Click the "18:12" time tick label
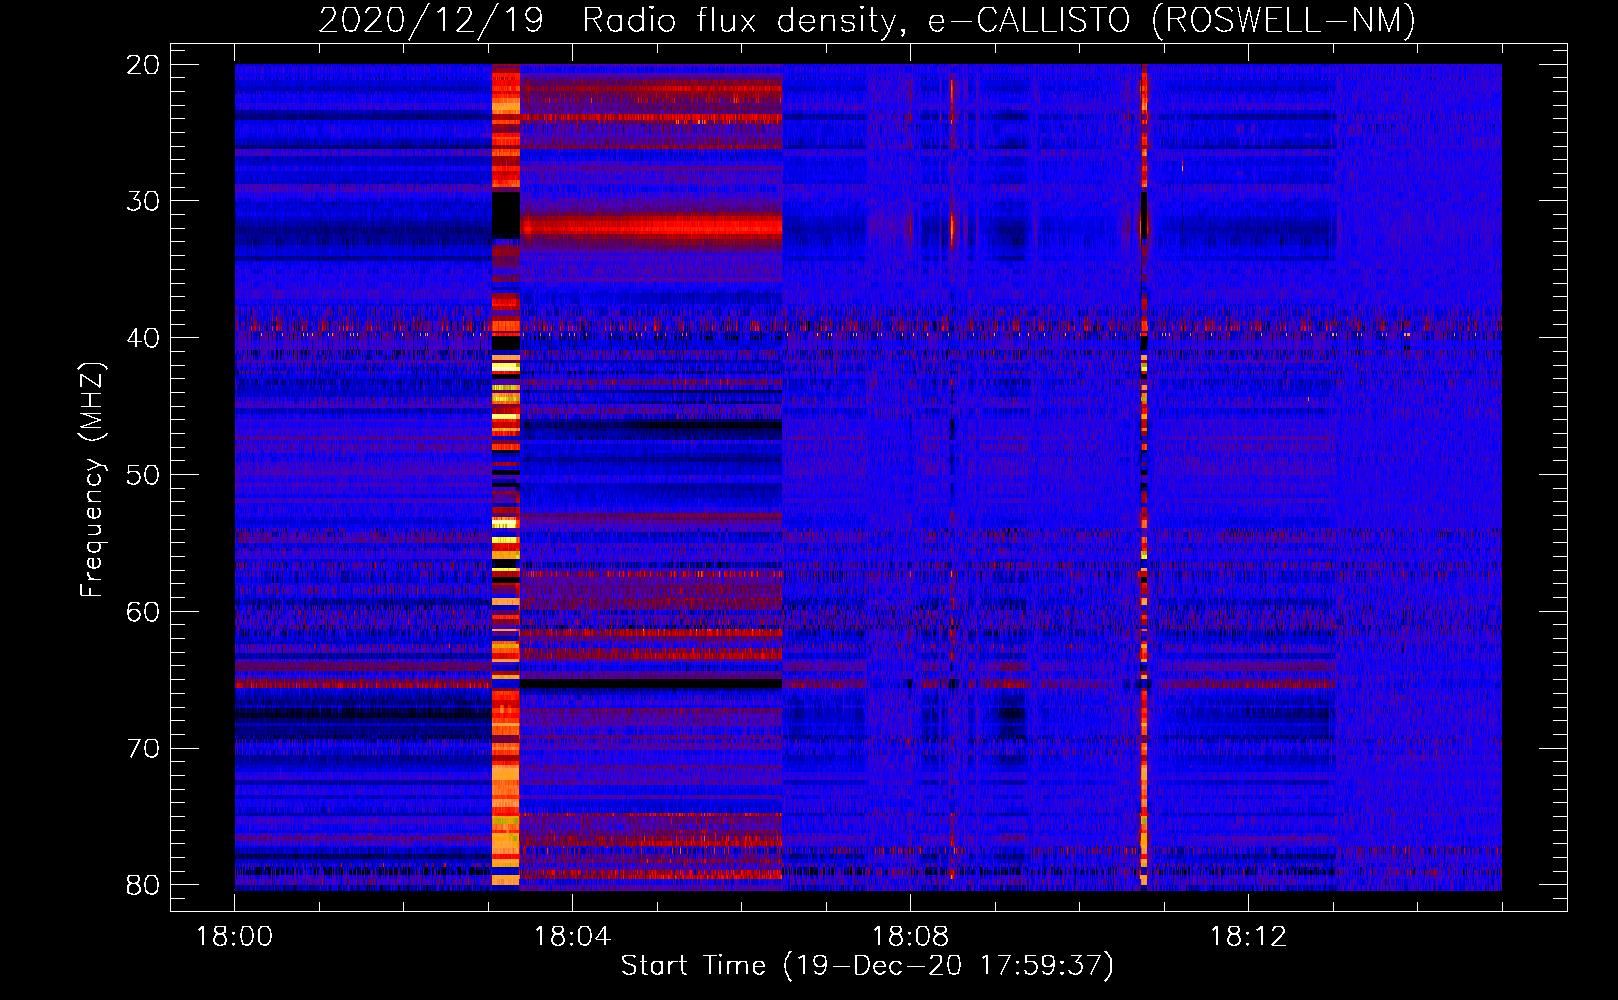Screen dimensions: 1618x1000 1248,937
